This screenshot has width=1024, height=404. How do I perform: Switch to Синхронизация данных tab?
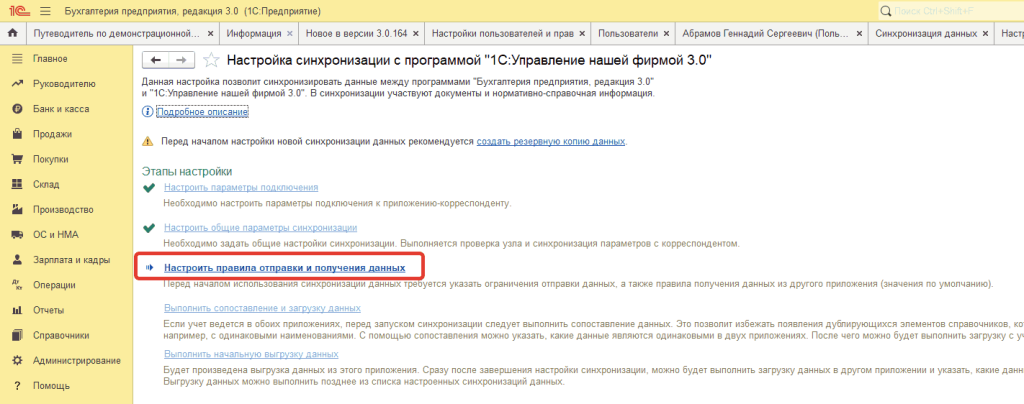pyautogui.click(x=926, y=33)
